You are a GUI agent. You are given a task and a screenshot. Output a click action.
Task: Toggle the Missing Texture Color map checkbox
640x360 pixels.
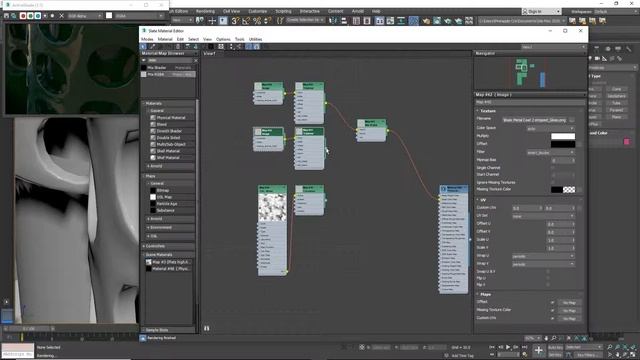coord(552,310)
